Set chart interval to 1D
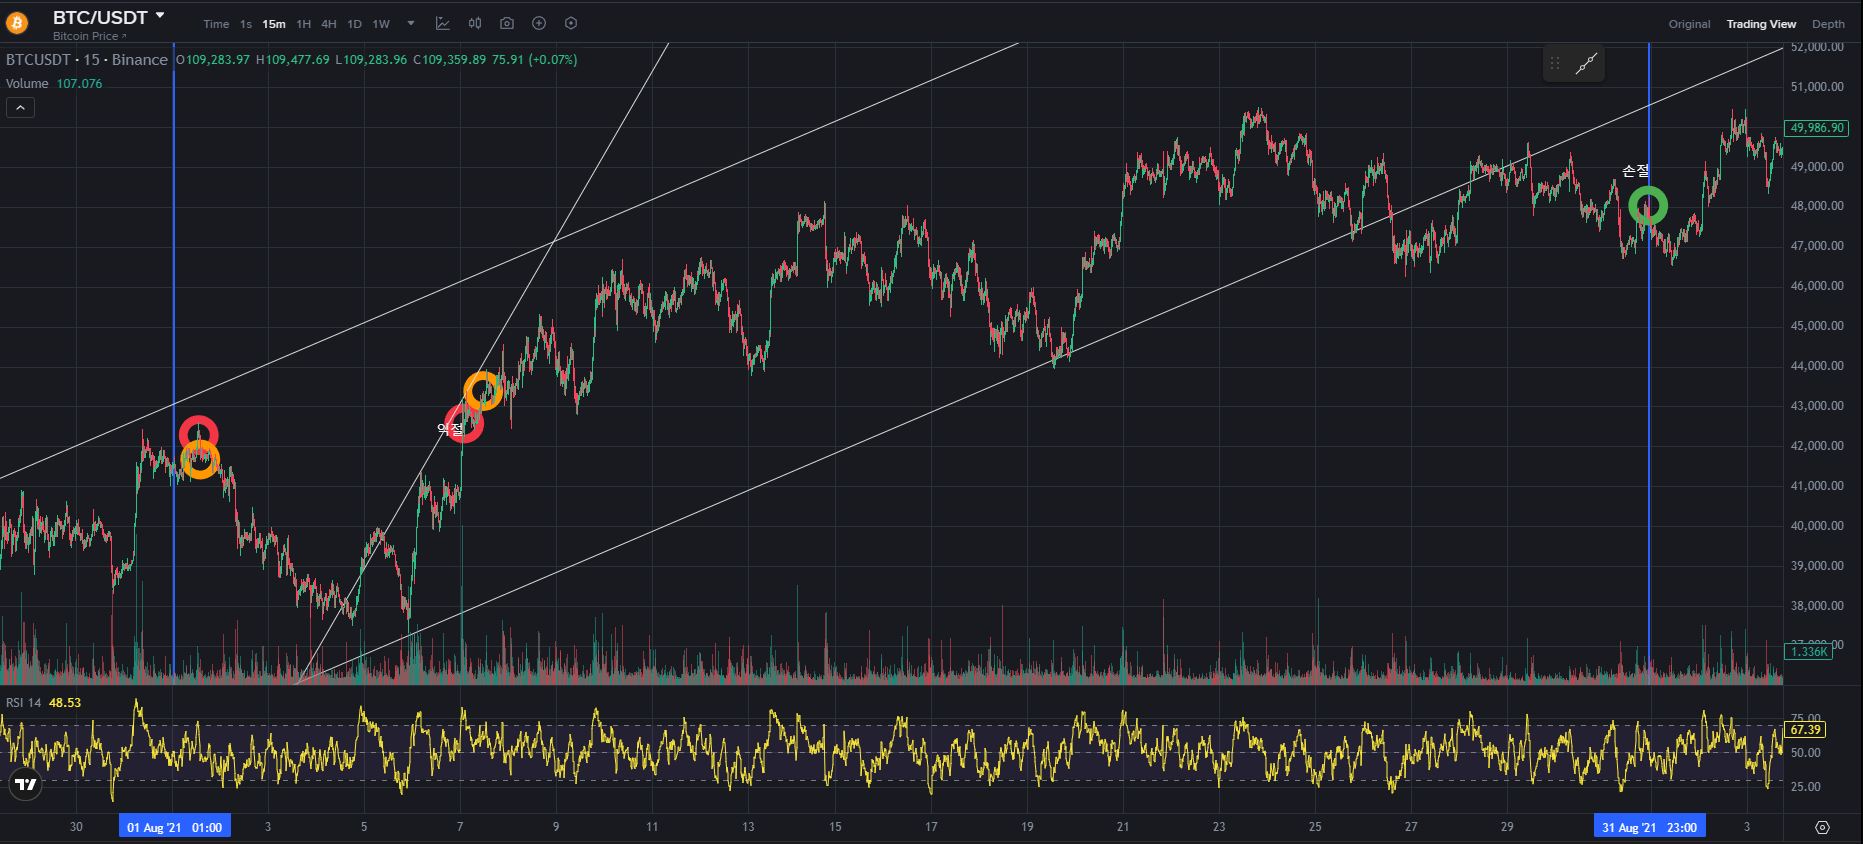The image size is (1863, 844). click(354, 24)
